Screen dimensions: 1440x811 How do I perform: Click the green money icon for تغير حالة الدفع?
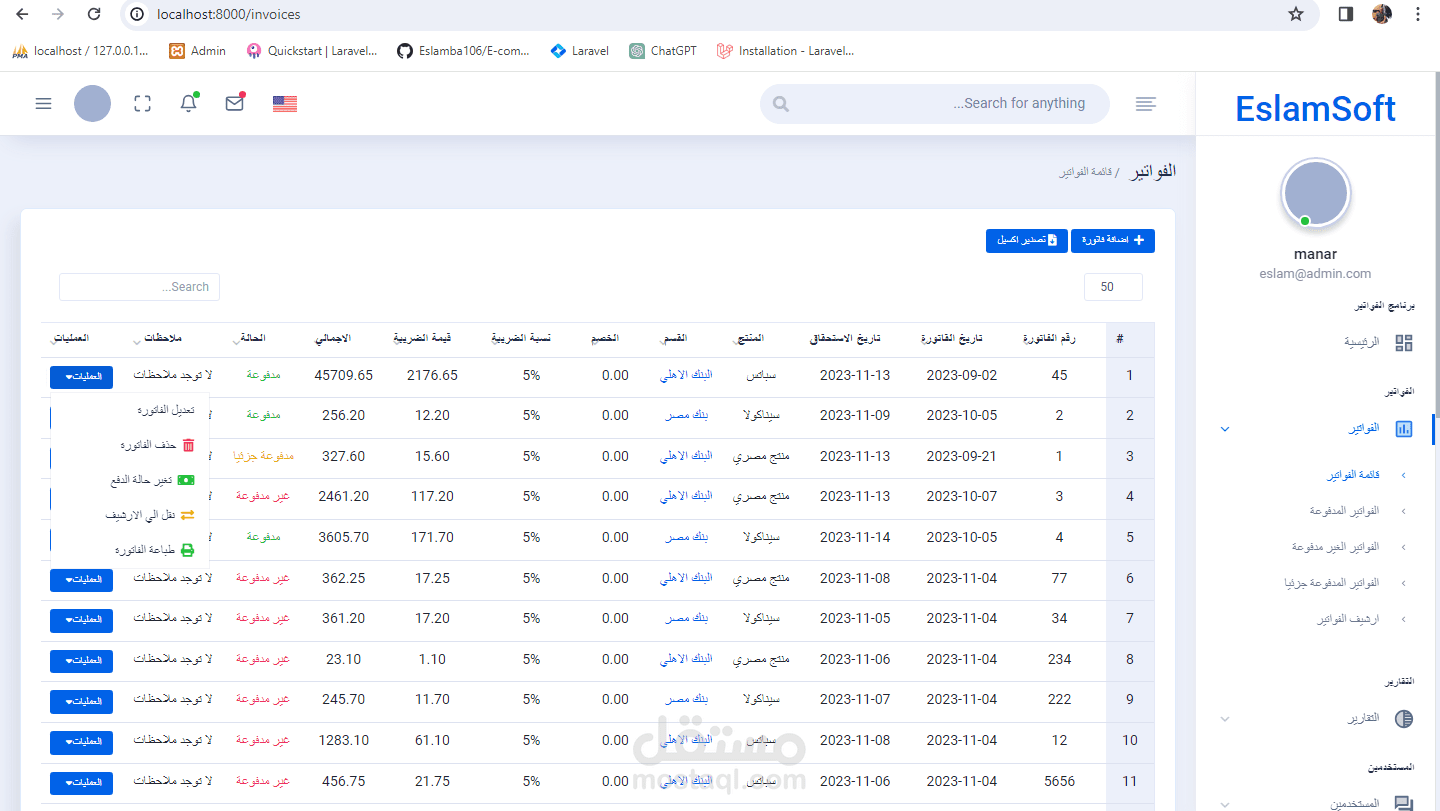tap(186, 480)
